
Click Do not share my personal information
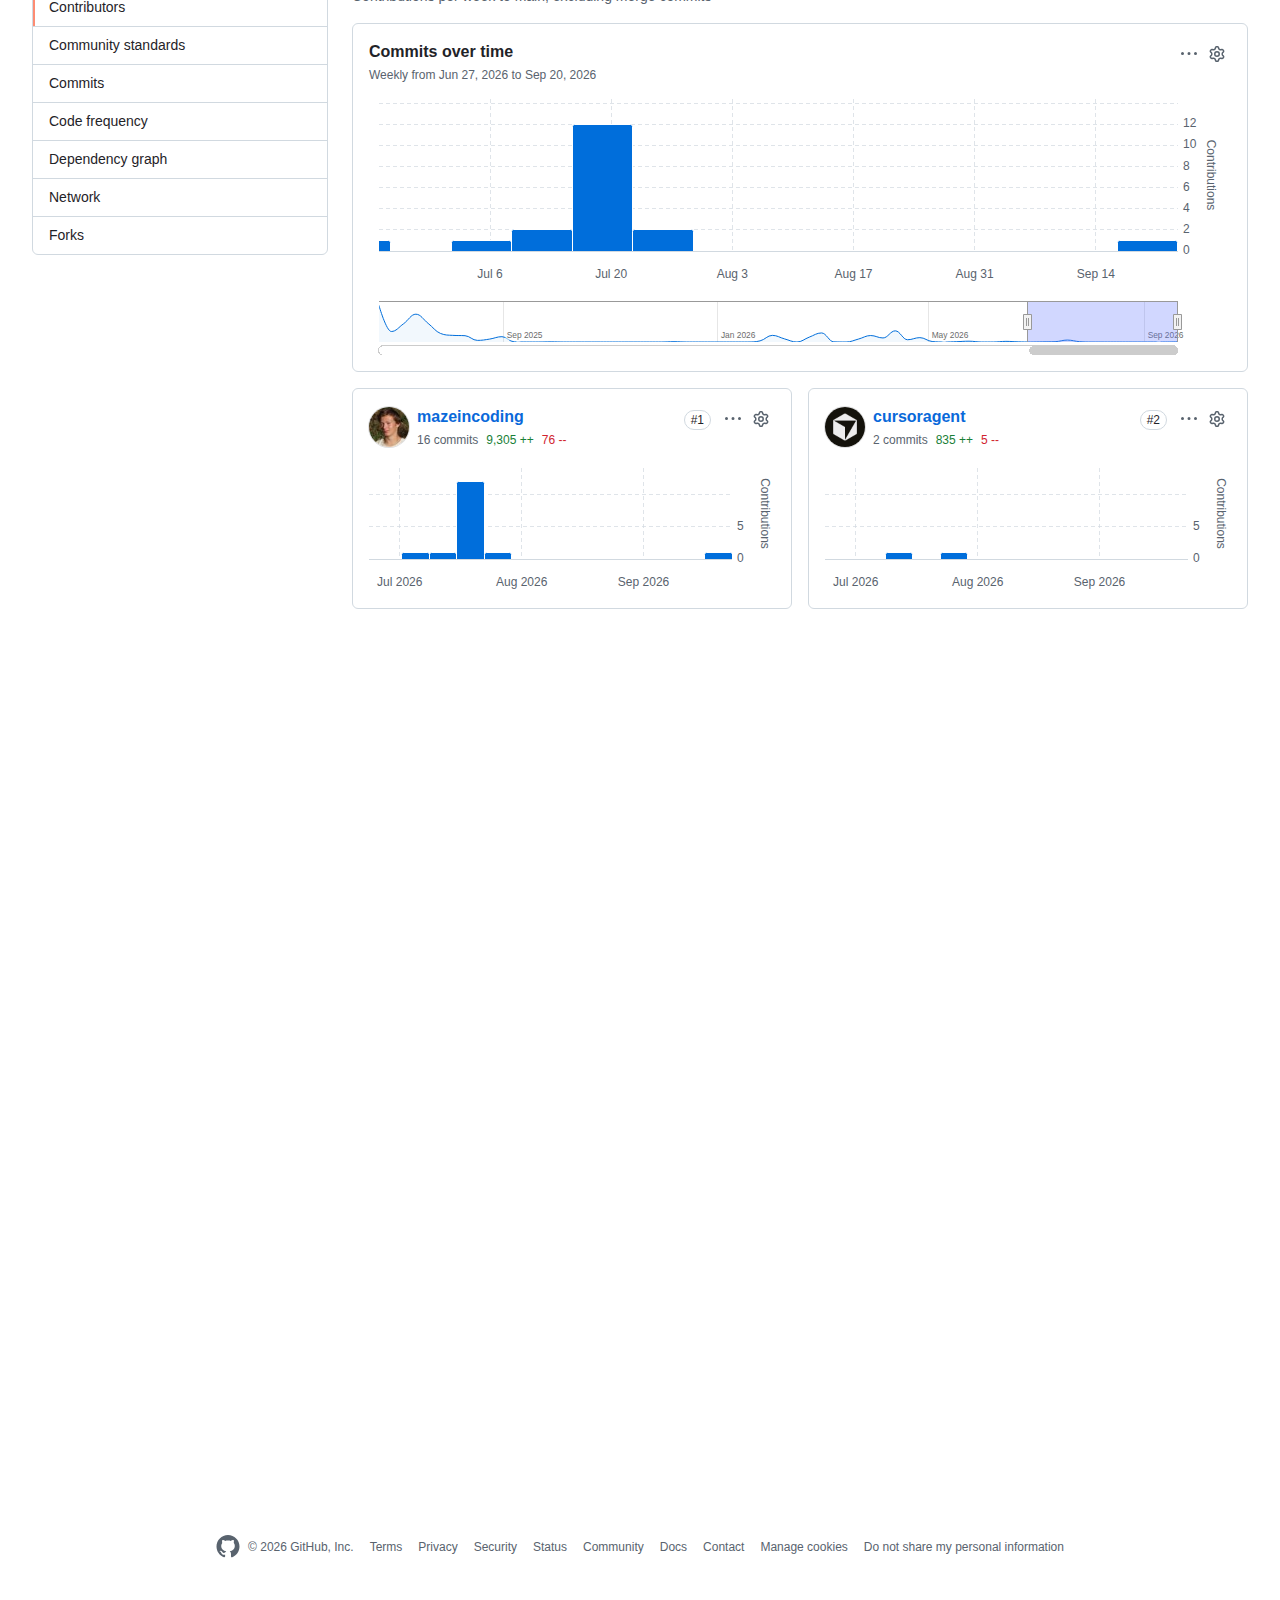coord(964,1547)
